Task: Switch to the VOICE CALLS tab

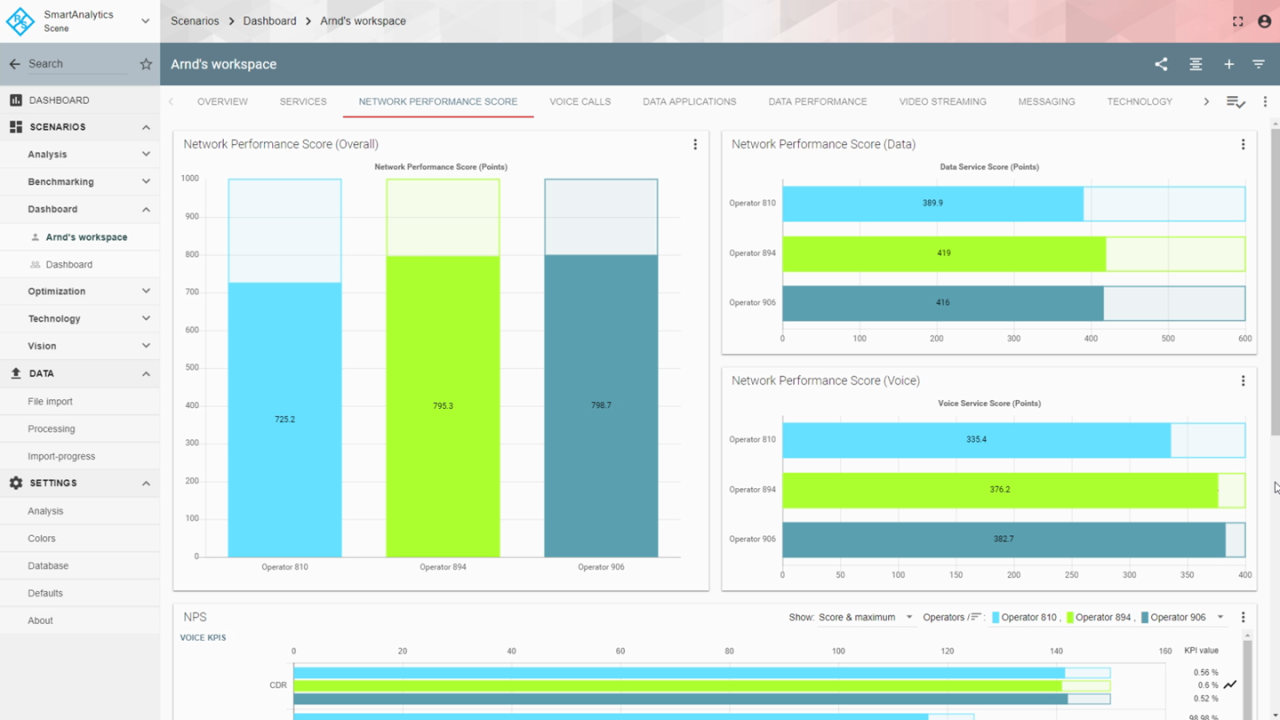Action: pyautogui.click(x=580, y=101)
